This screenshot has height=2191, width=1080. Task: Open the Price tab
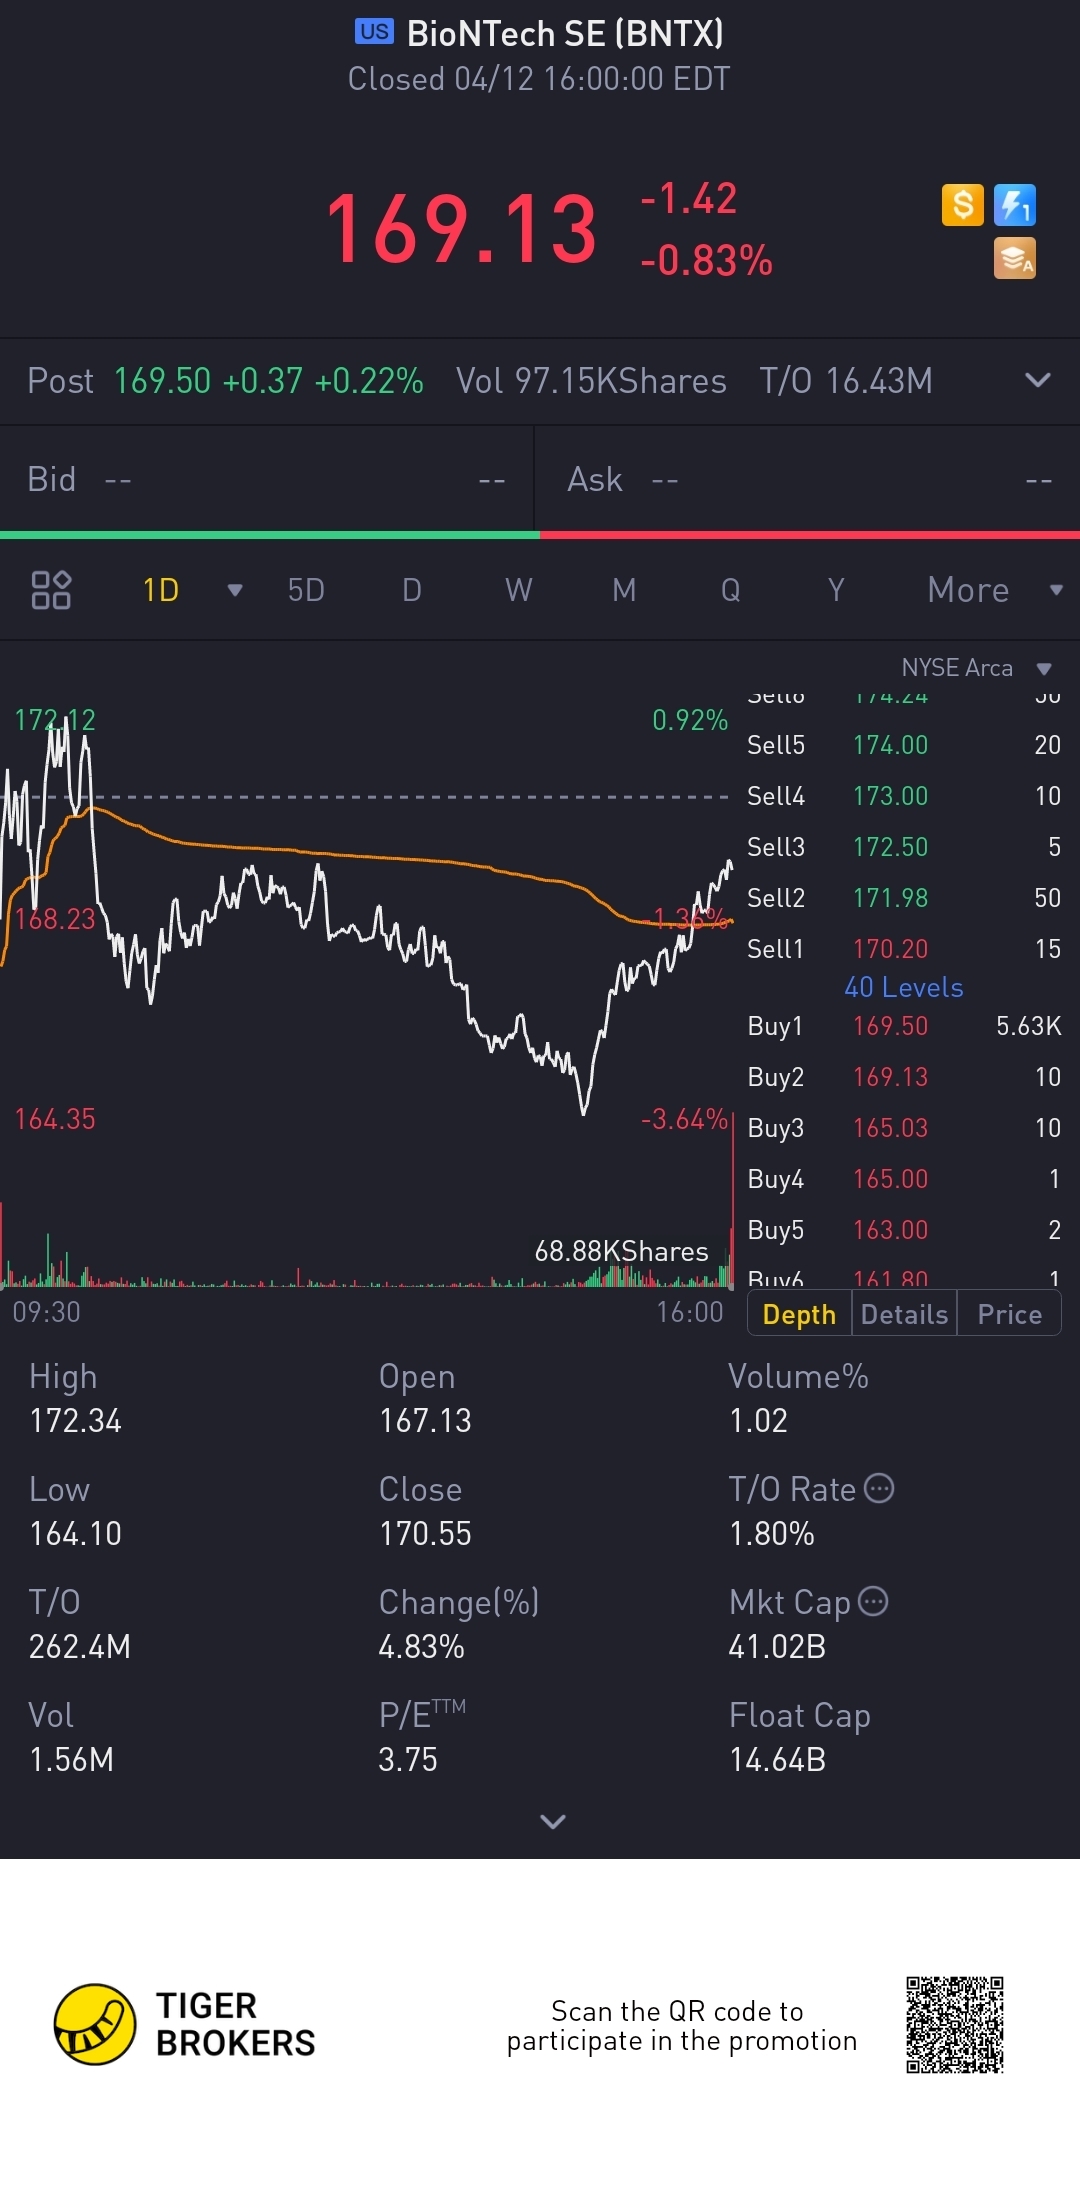(1009, 1314)
